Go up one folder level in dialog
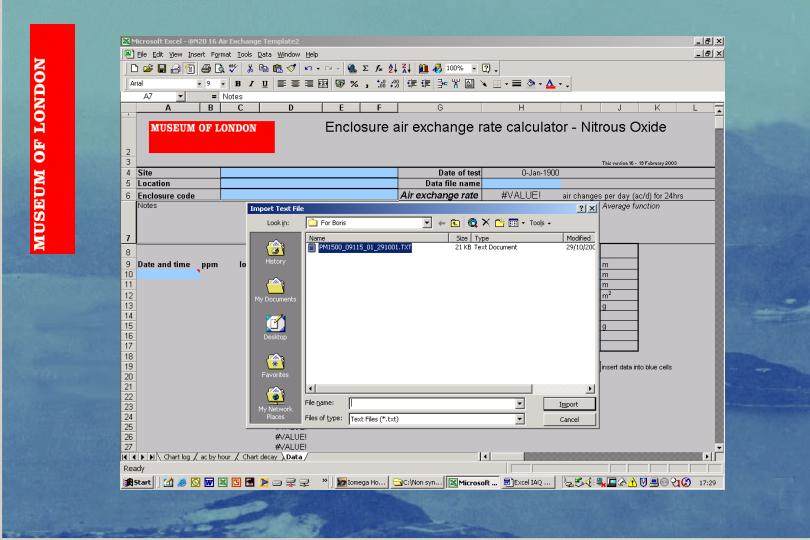This screenshot has height=540, width=810. point(455,223)
